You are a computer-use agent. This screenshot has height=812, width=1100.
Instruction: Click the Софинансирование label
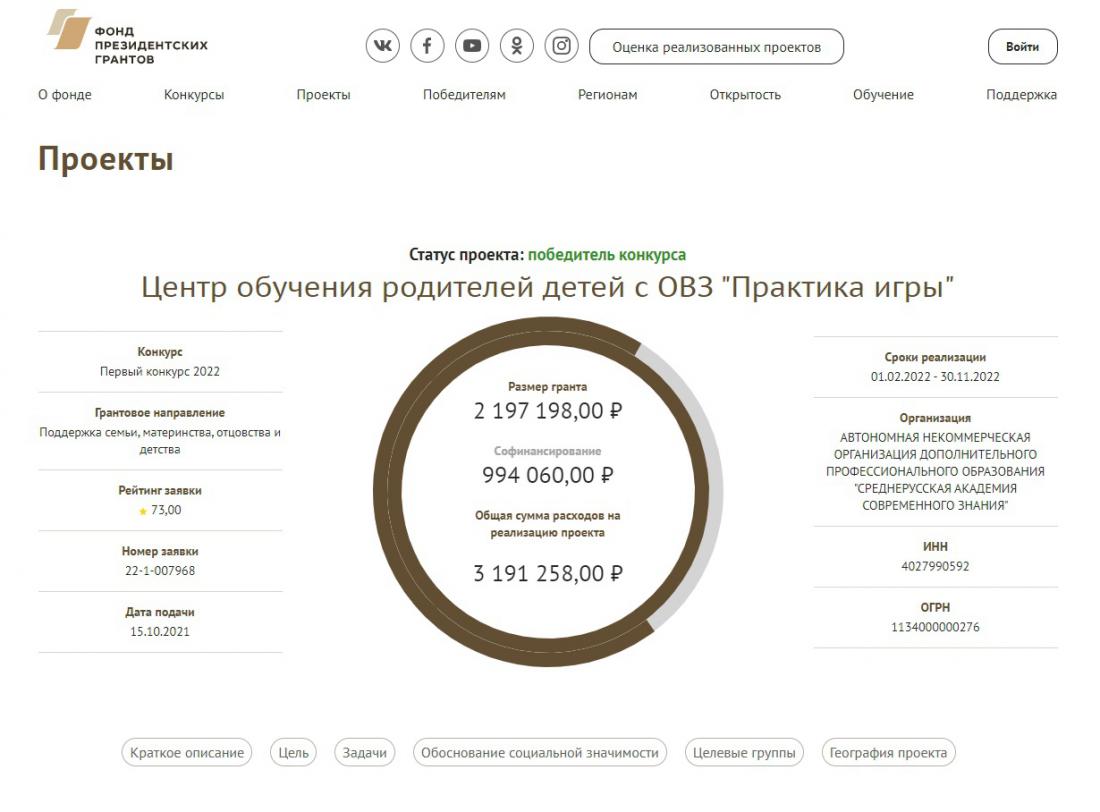point(548,451)
